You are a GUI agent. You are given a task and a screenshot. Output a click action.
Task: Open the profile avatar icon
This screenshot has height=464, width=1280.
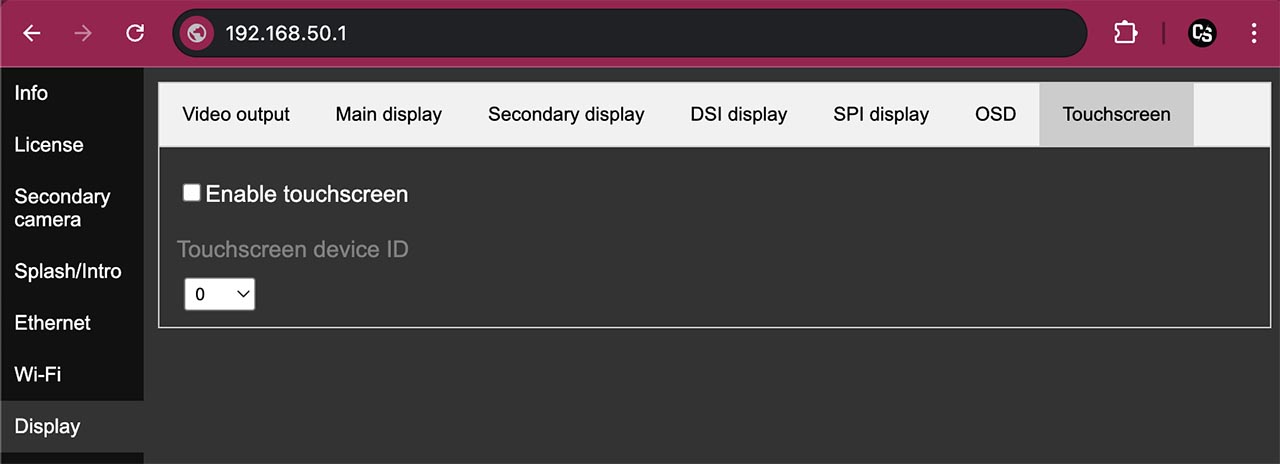[x=1202, y=33]
